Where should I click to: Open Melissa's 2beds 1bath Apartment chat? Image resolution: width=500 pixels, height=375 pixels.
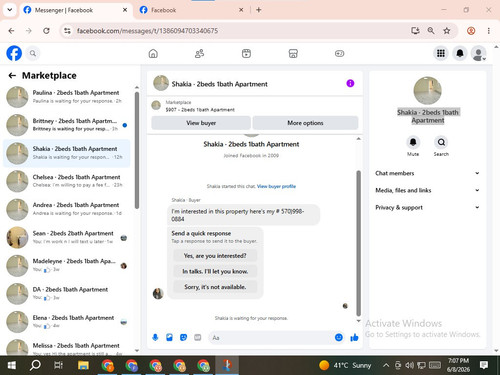point(67,347)
